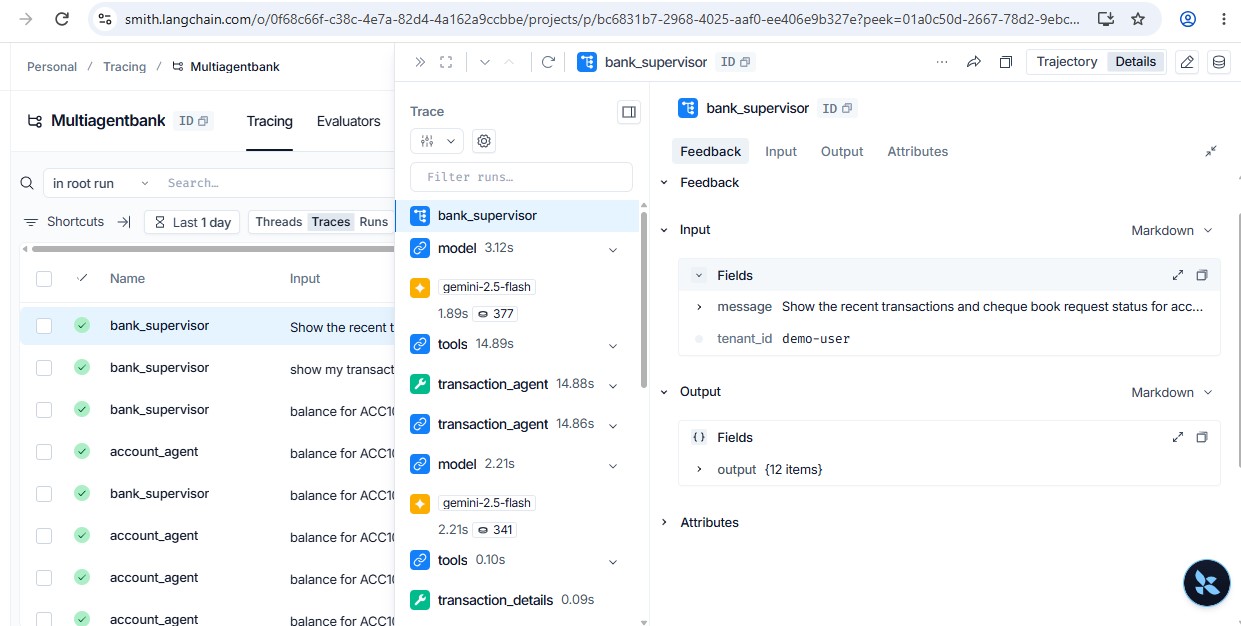Bookmark this page with the star icon
1241x626 pixels.
click(x=1138, y=19)
